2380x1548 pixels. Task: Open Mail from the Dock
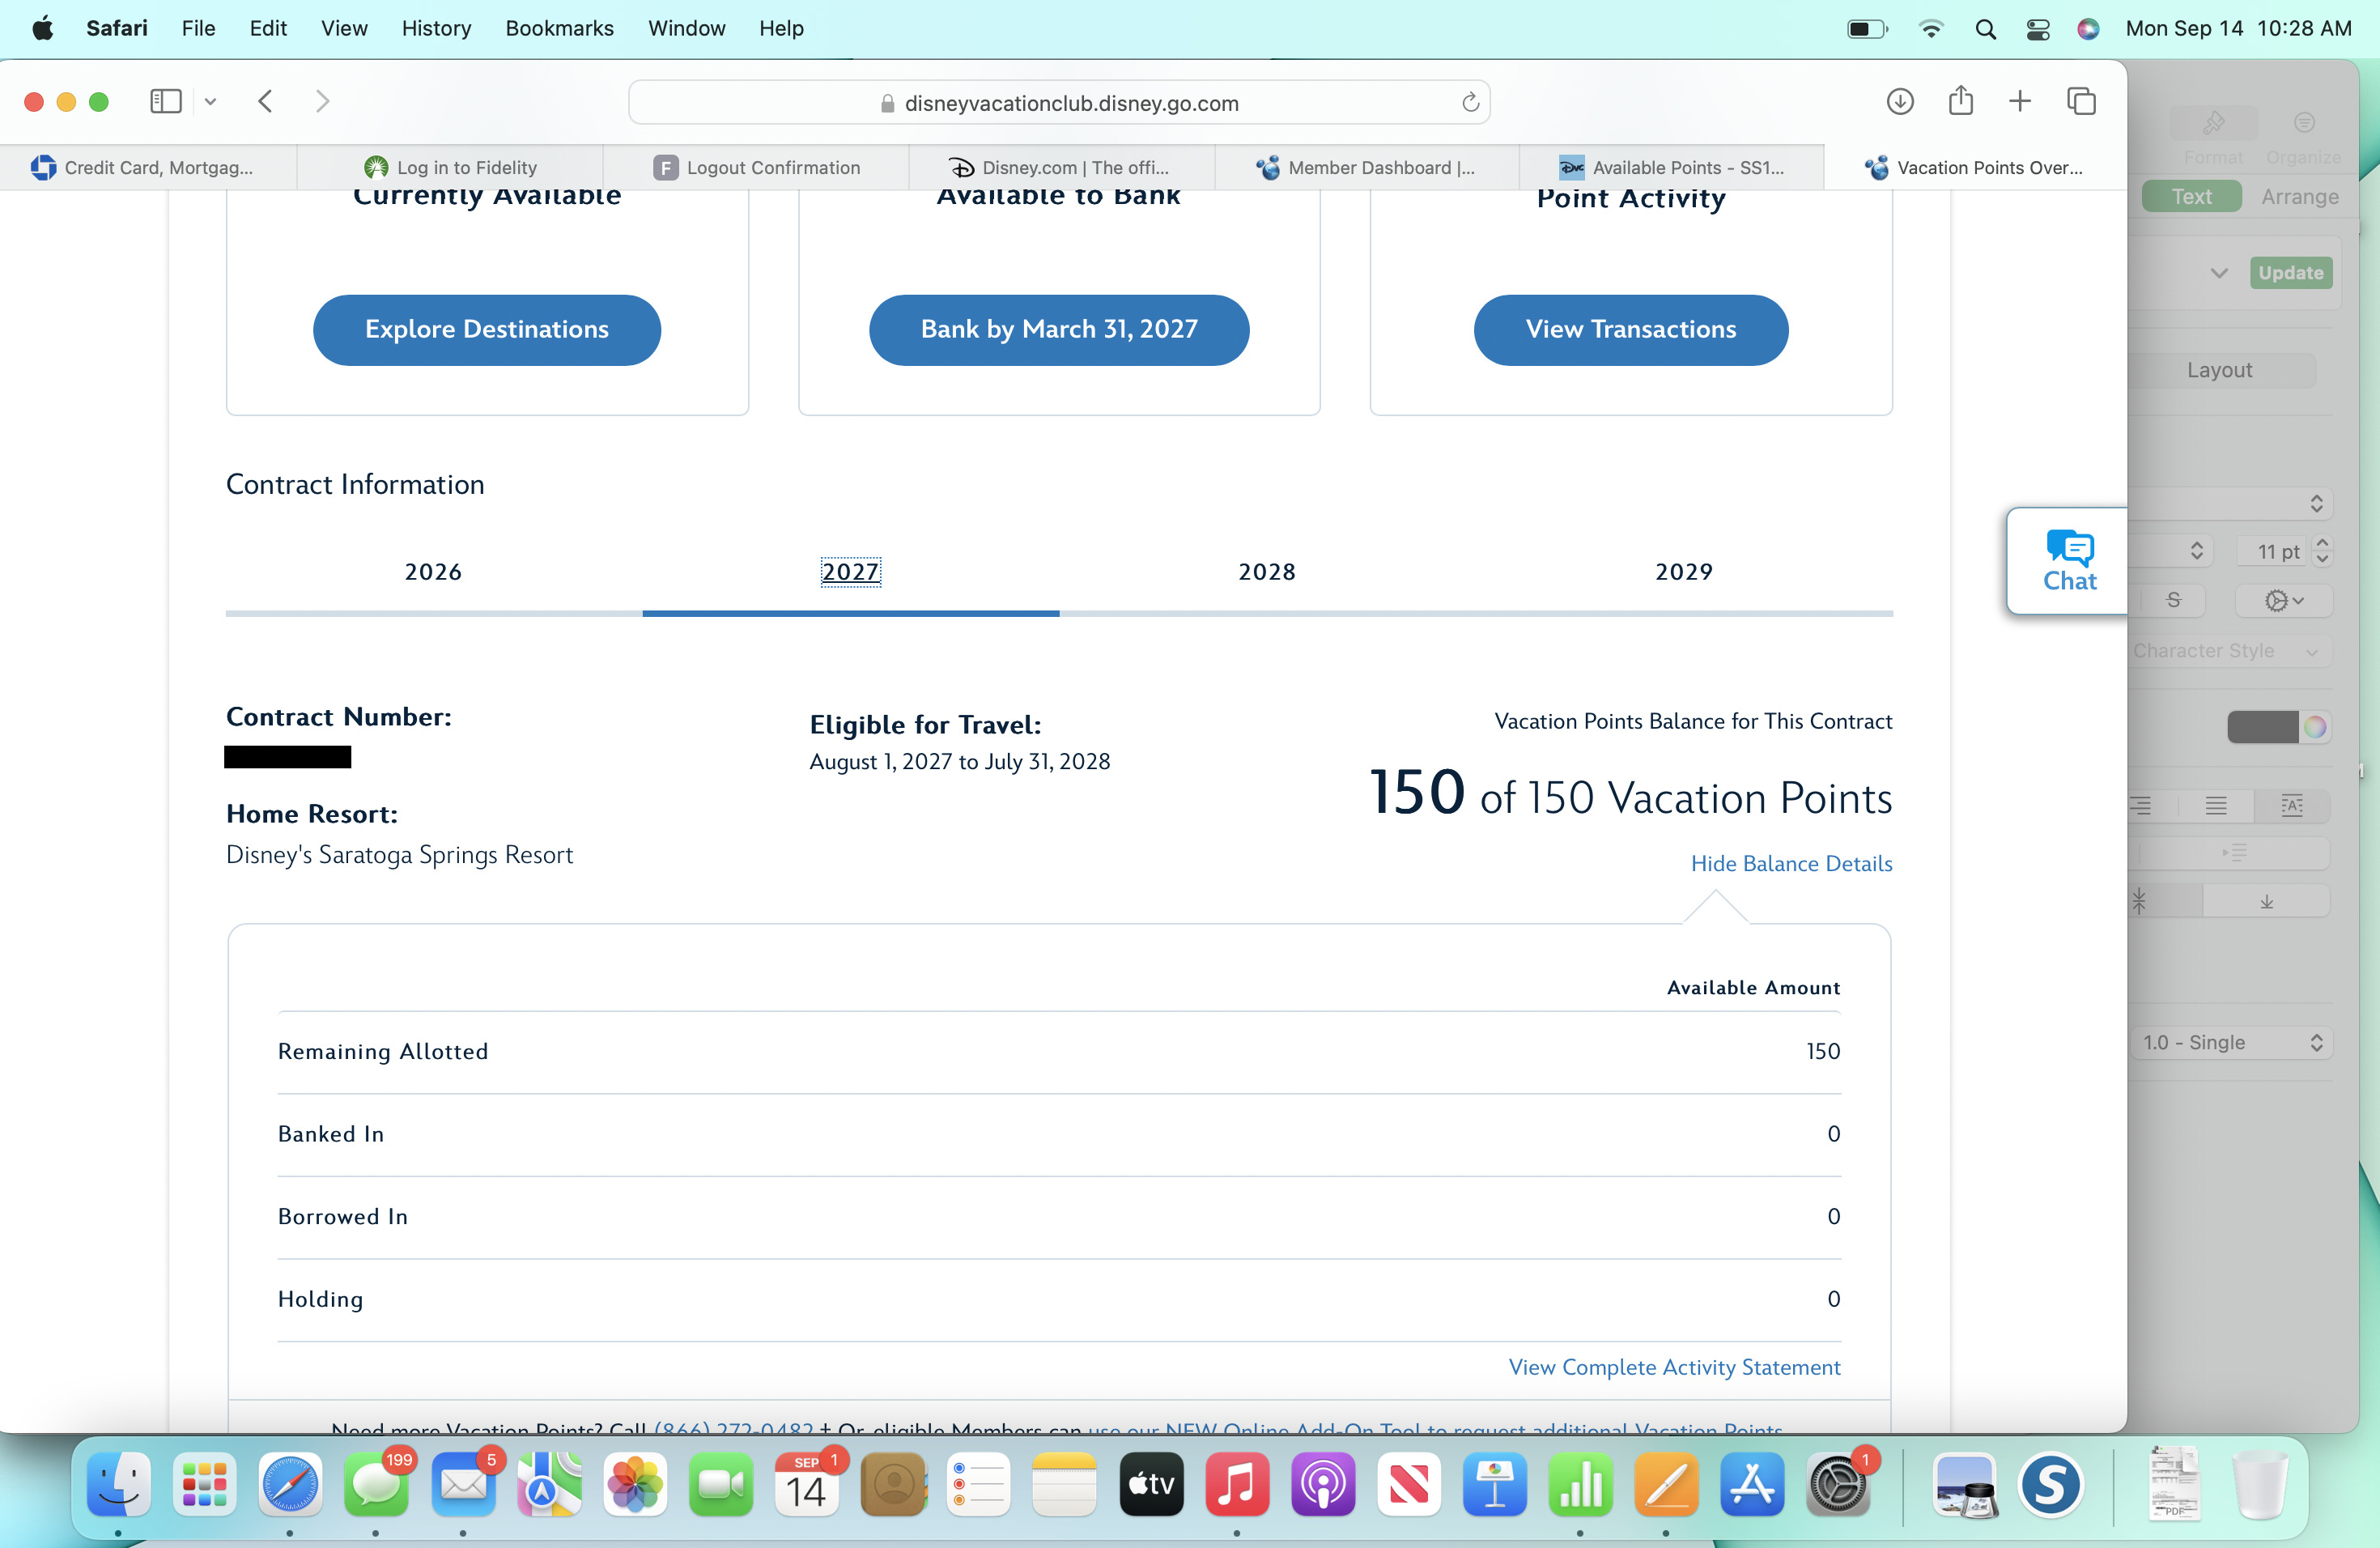pos(463,1484)
